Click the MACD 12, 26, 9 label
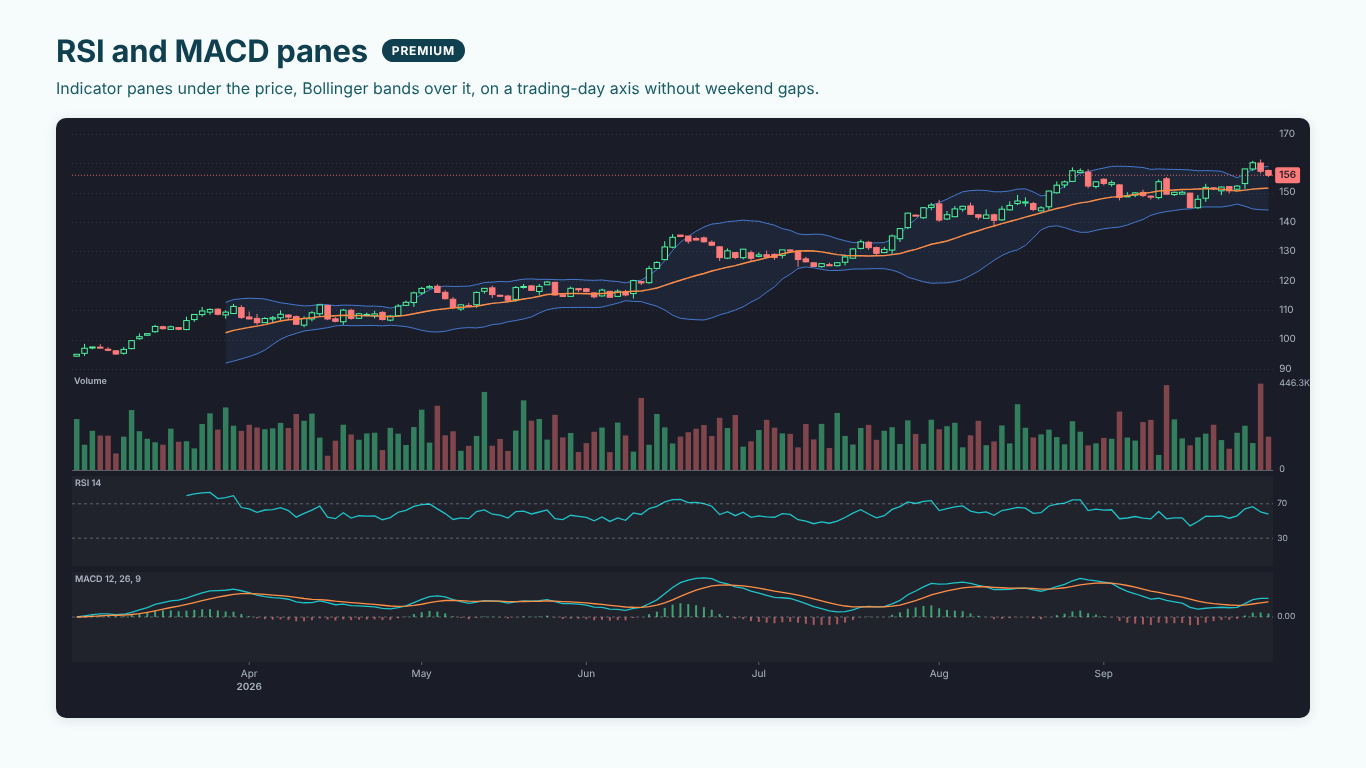Screen dimensions: 1366x768 (x=108, y=579)
